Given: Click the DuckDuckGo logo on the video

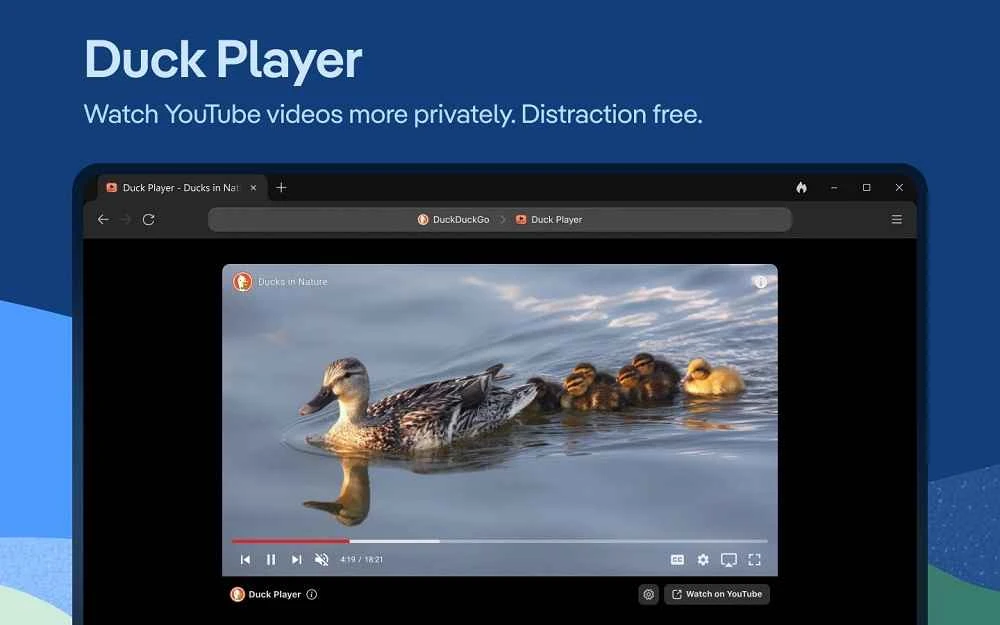Looking at the screenshot, I should tap(242, 281).
